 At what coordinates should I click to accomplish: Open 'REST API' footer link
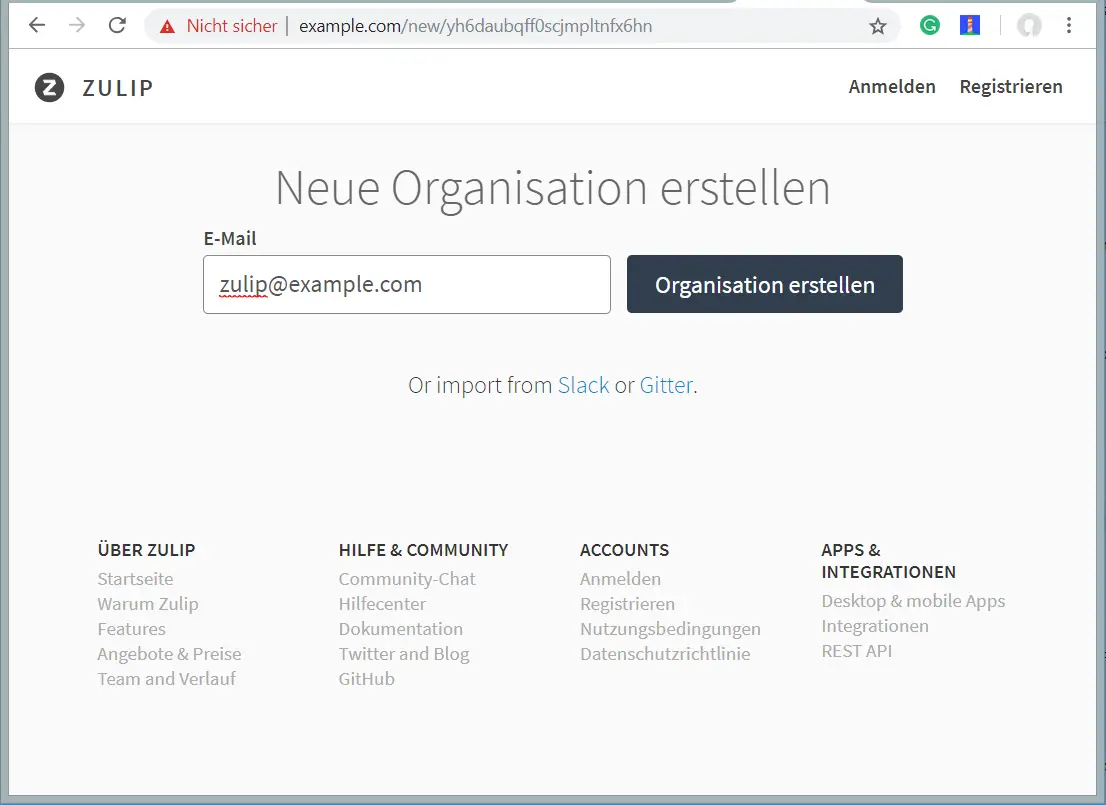[x=857, y=651]
